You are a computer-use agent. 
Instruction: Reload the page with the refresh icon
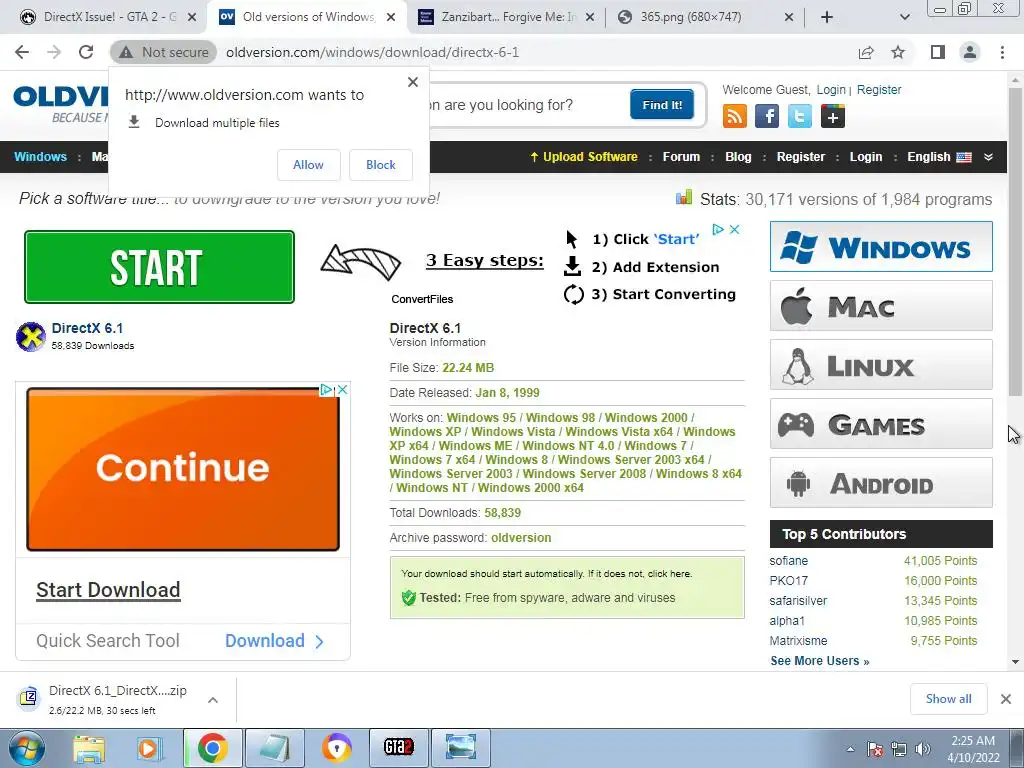coord(86,52)
